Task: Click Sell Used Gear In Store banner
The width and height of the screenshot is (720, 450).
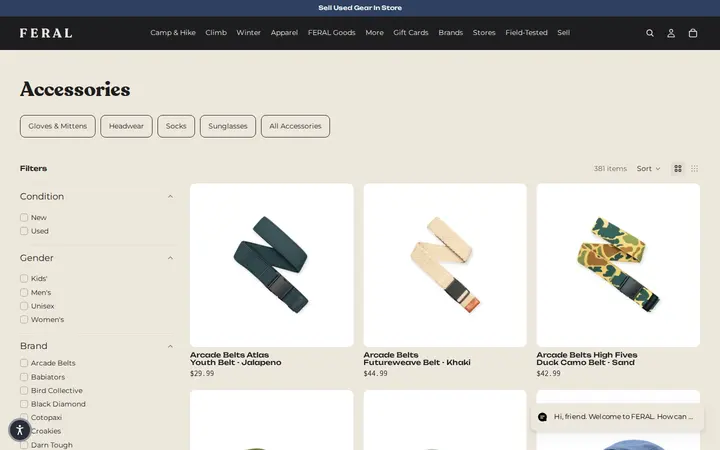Action: pos(360,8)
